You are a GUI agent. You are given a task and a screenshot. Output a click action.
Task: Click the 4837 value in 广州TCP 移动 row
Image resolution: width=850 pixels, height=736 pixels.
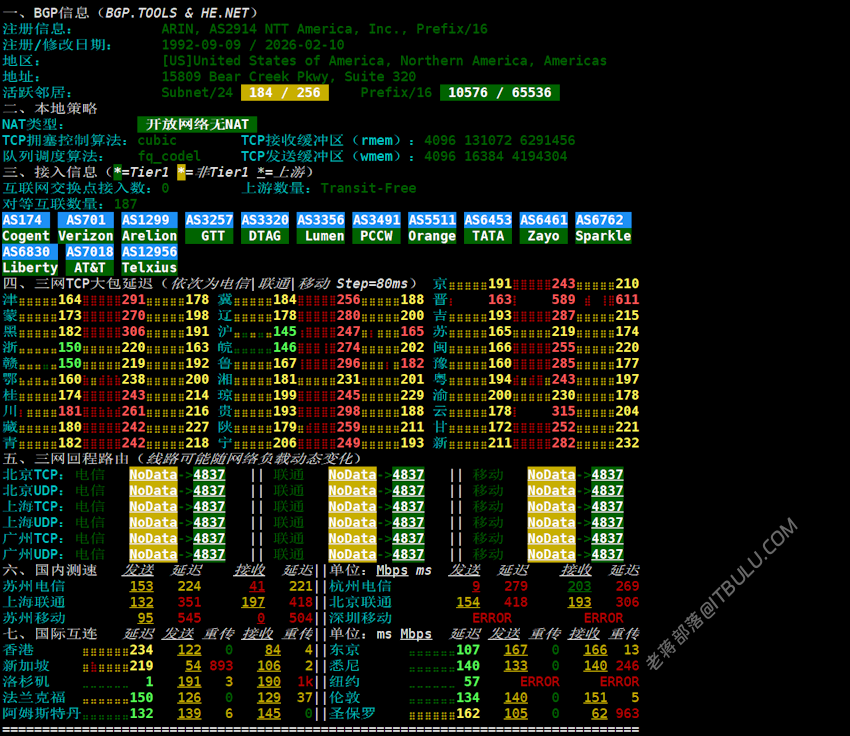[607, 539]
